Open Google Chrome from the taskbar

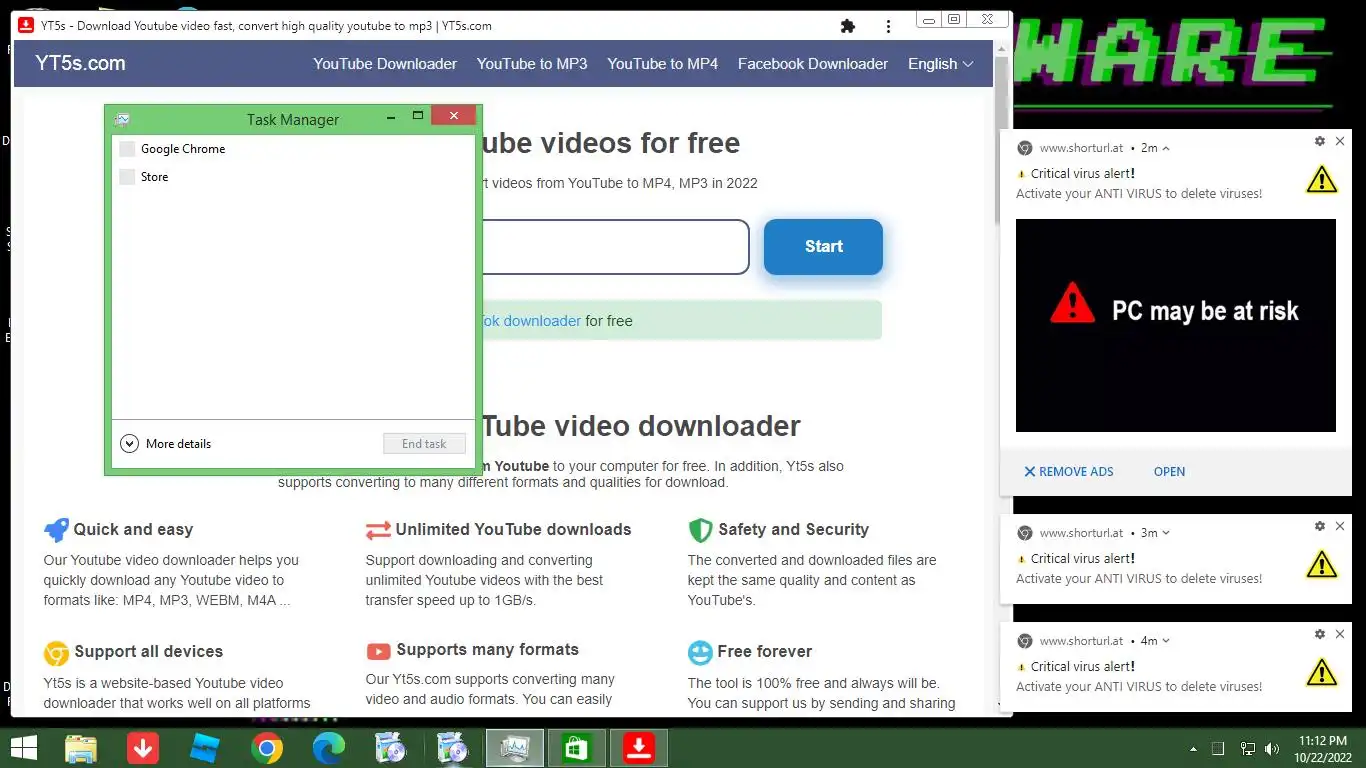[267, 748]
